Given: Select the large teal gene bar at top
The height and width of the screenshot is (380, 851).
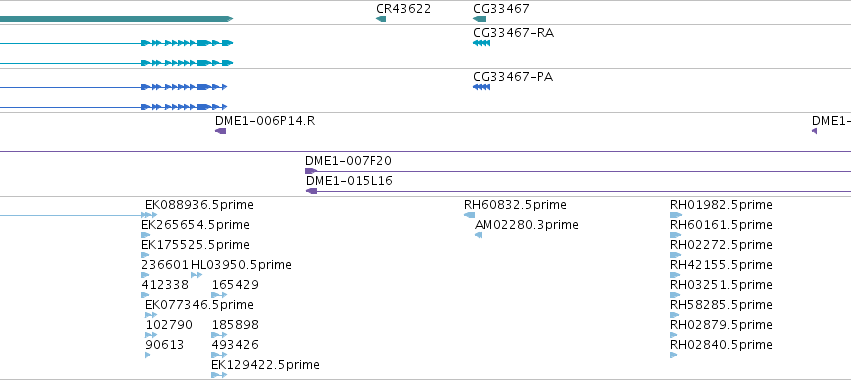Looking at the screenshot, I should [116, 19].
